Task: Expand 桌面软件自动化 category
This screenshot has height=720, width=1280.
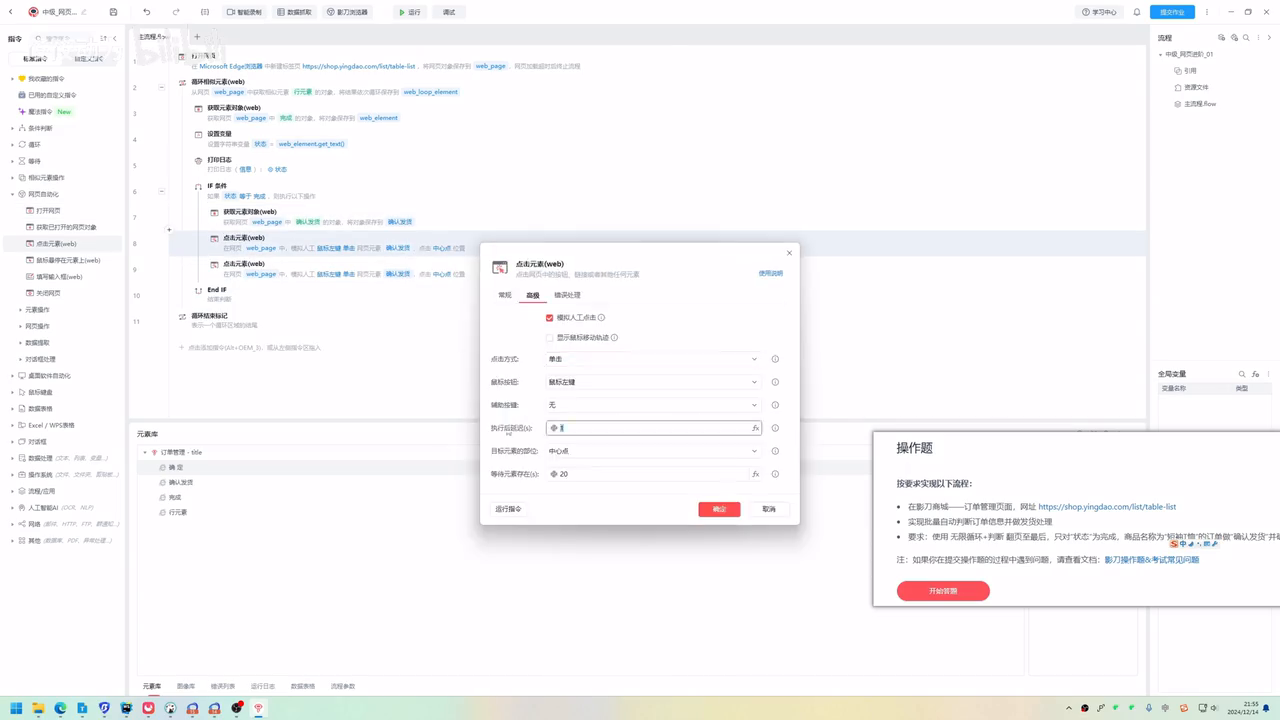Action: tap(12, 375)
